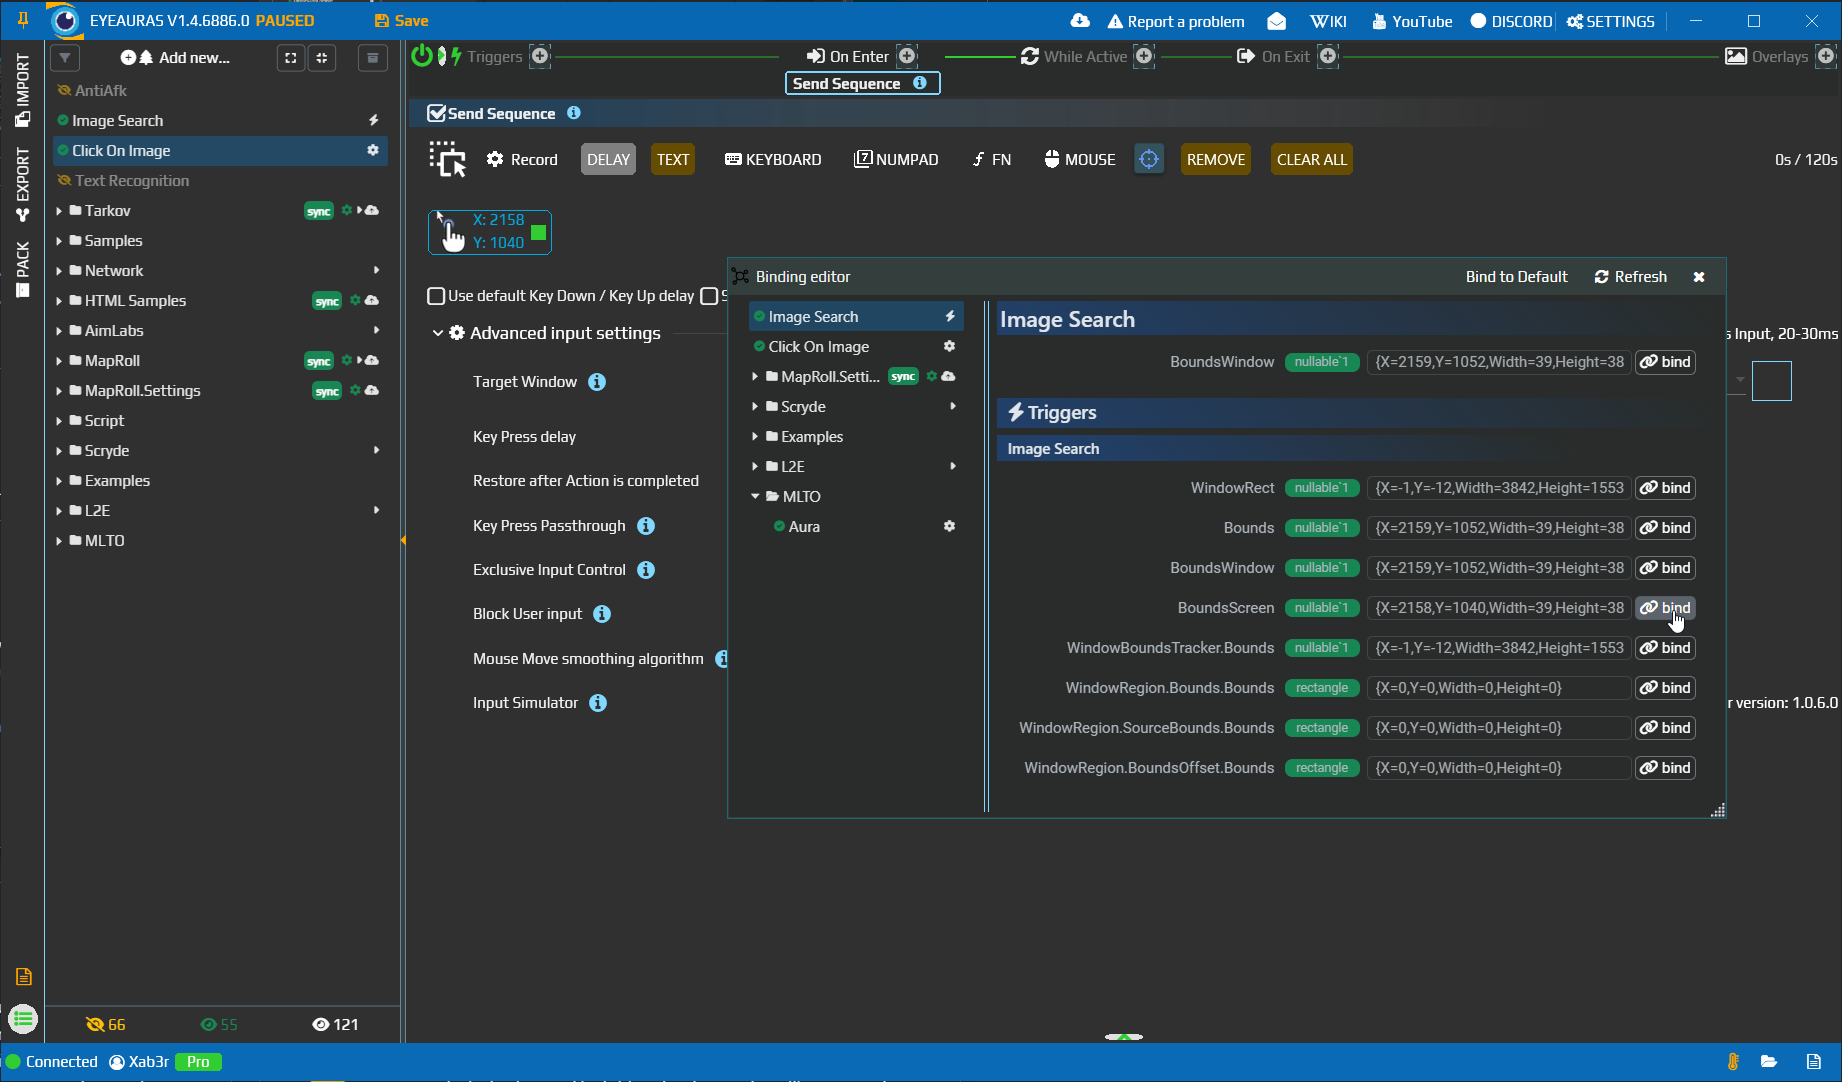
Task: Click the cloud download icon in title bar
Action: pyautogui.click(x=1080, y=21)
